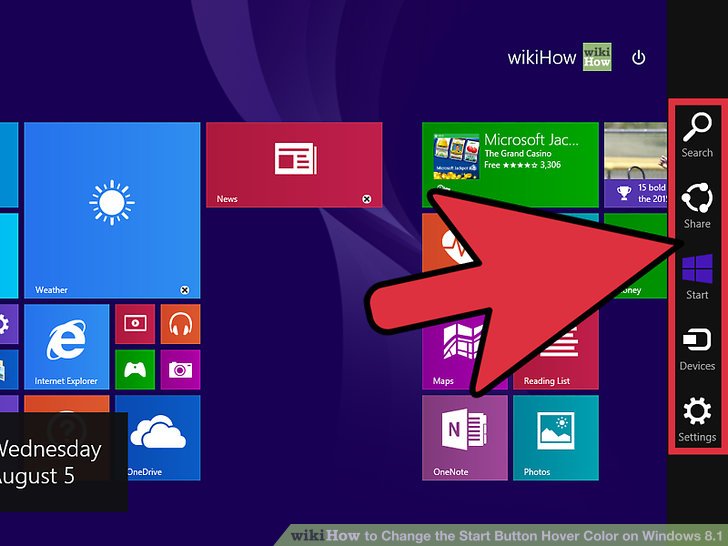The image size is (728, 546).
Task: Open the OneDrive tile
Action: coord(157,437)
